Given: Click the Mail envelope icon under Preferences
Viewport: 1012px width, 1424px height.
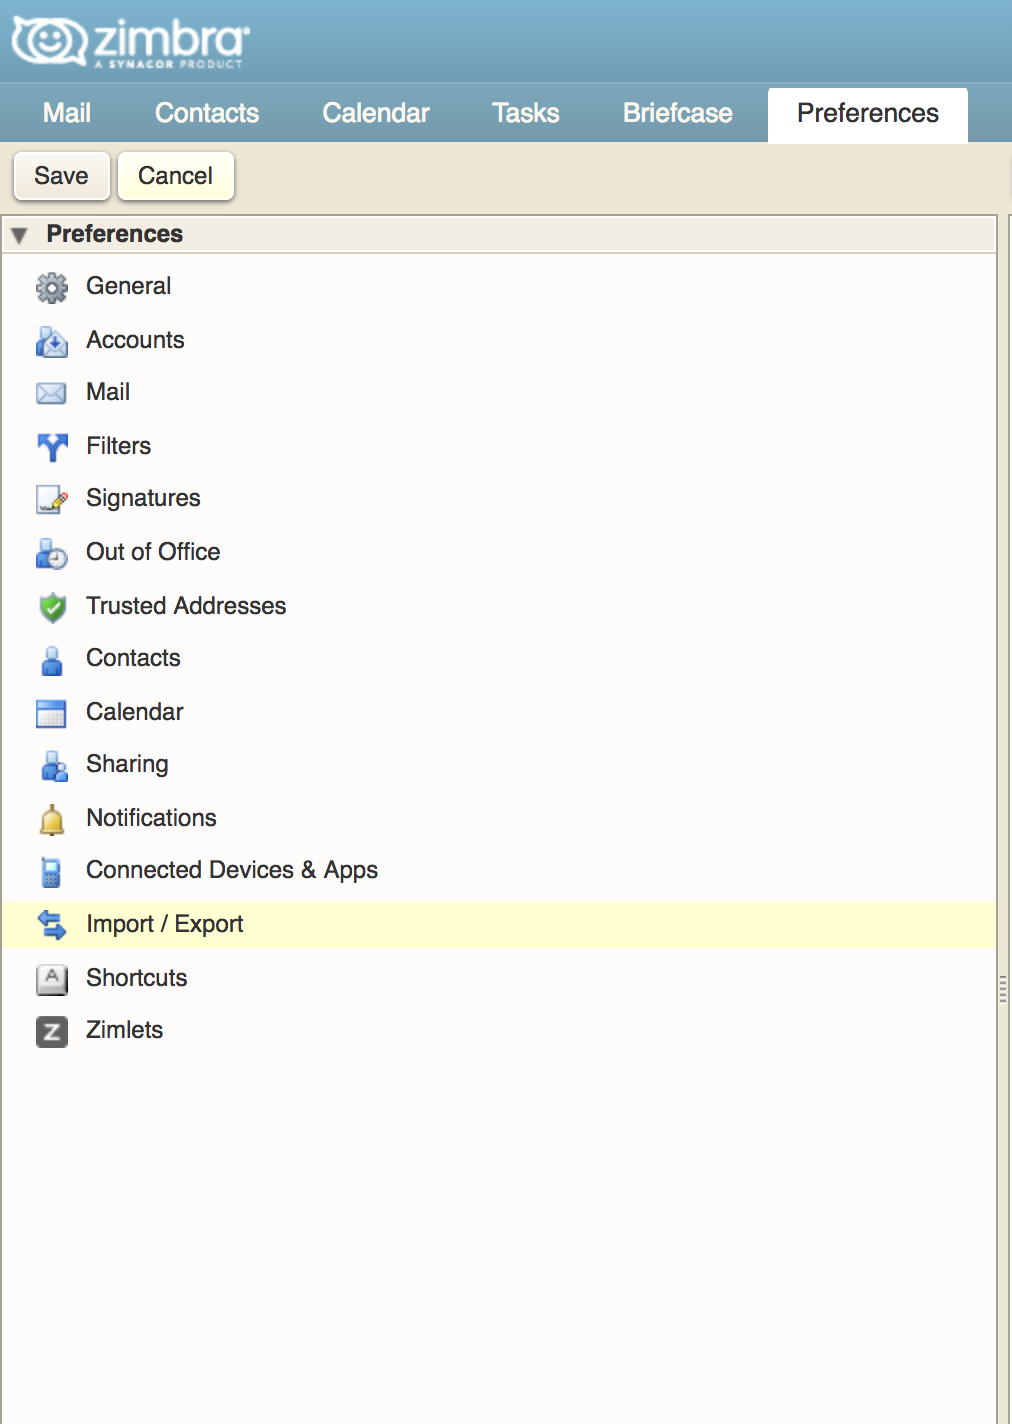Looking at the screenshot, I should [x=51, y=393].
